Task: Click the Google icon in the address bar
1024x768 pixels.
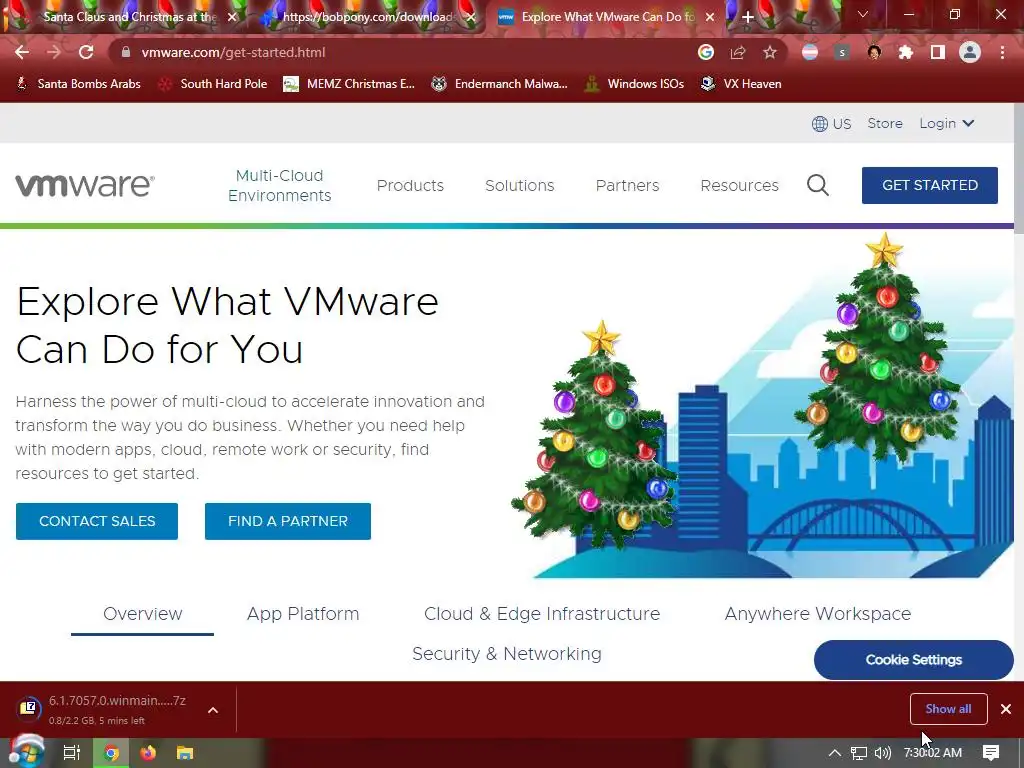Action: pyautogui.click(x=705, y=52)
